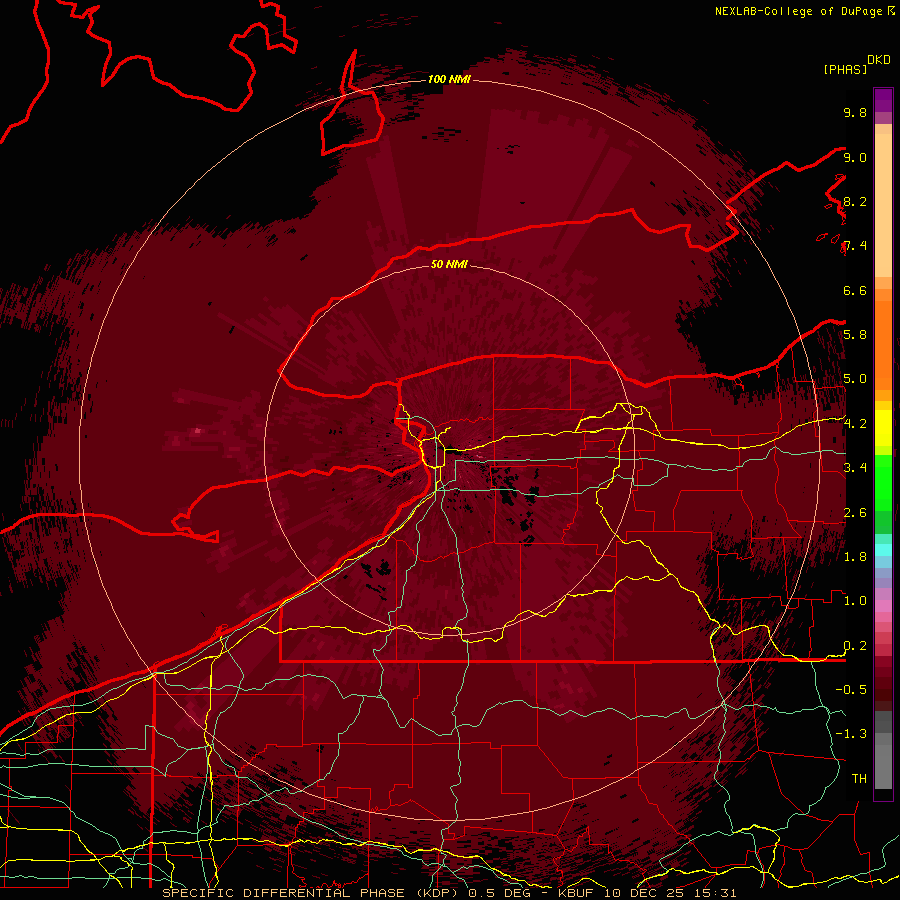Click the TH label on the scale
Image resolution: width=900 pixels, height=900 pixels.
click(859, 779)
